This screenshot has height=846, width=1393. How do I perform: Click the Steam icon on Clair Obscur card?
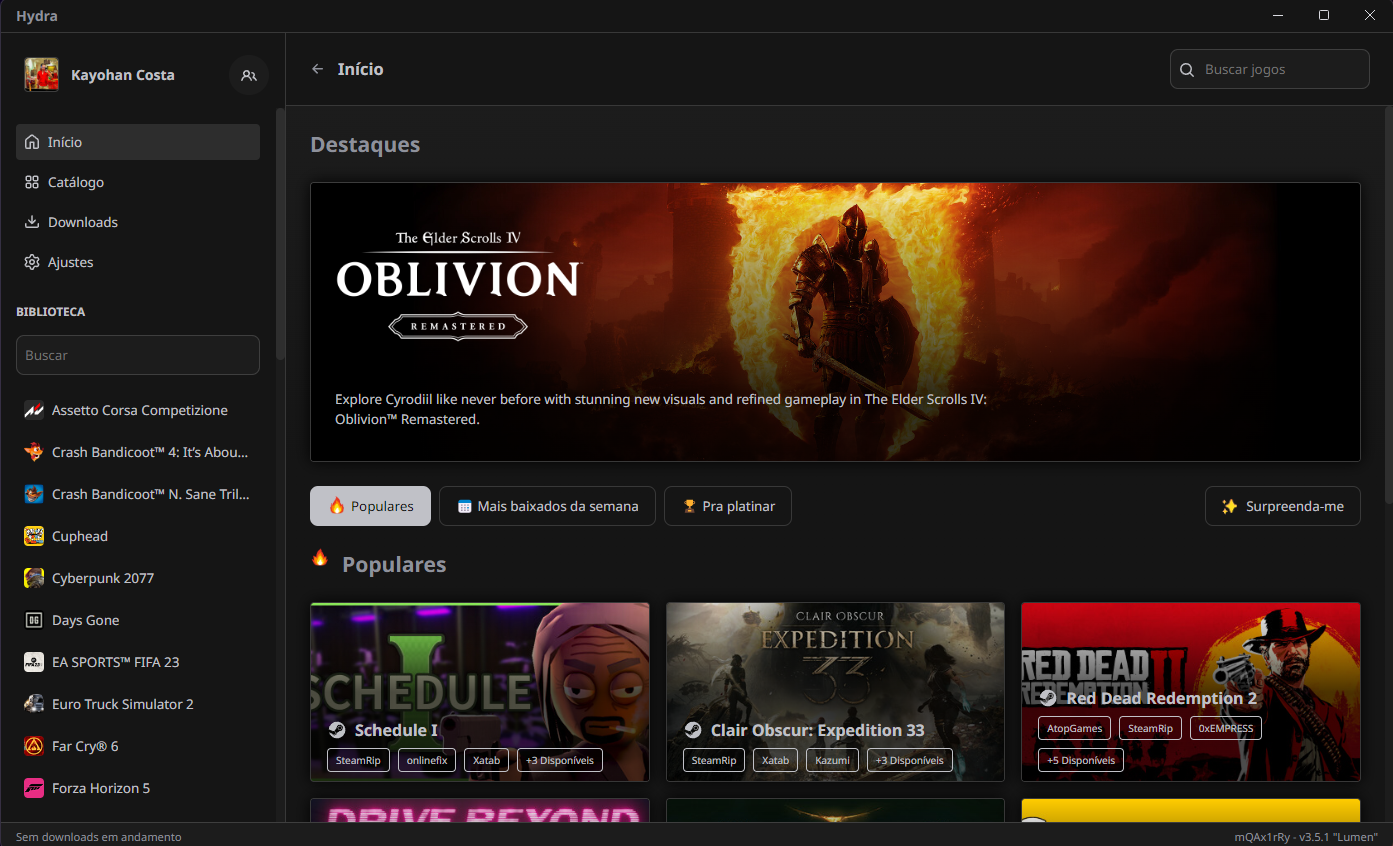pos(693,730)
